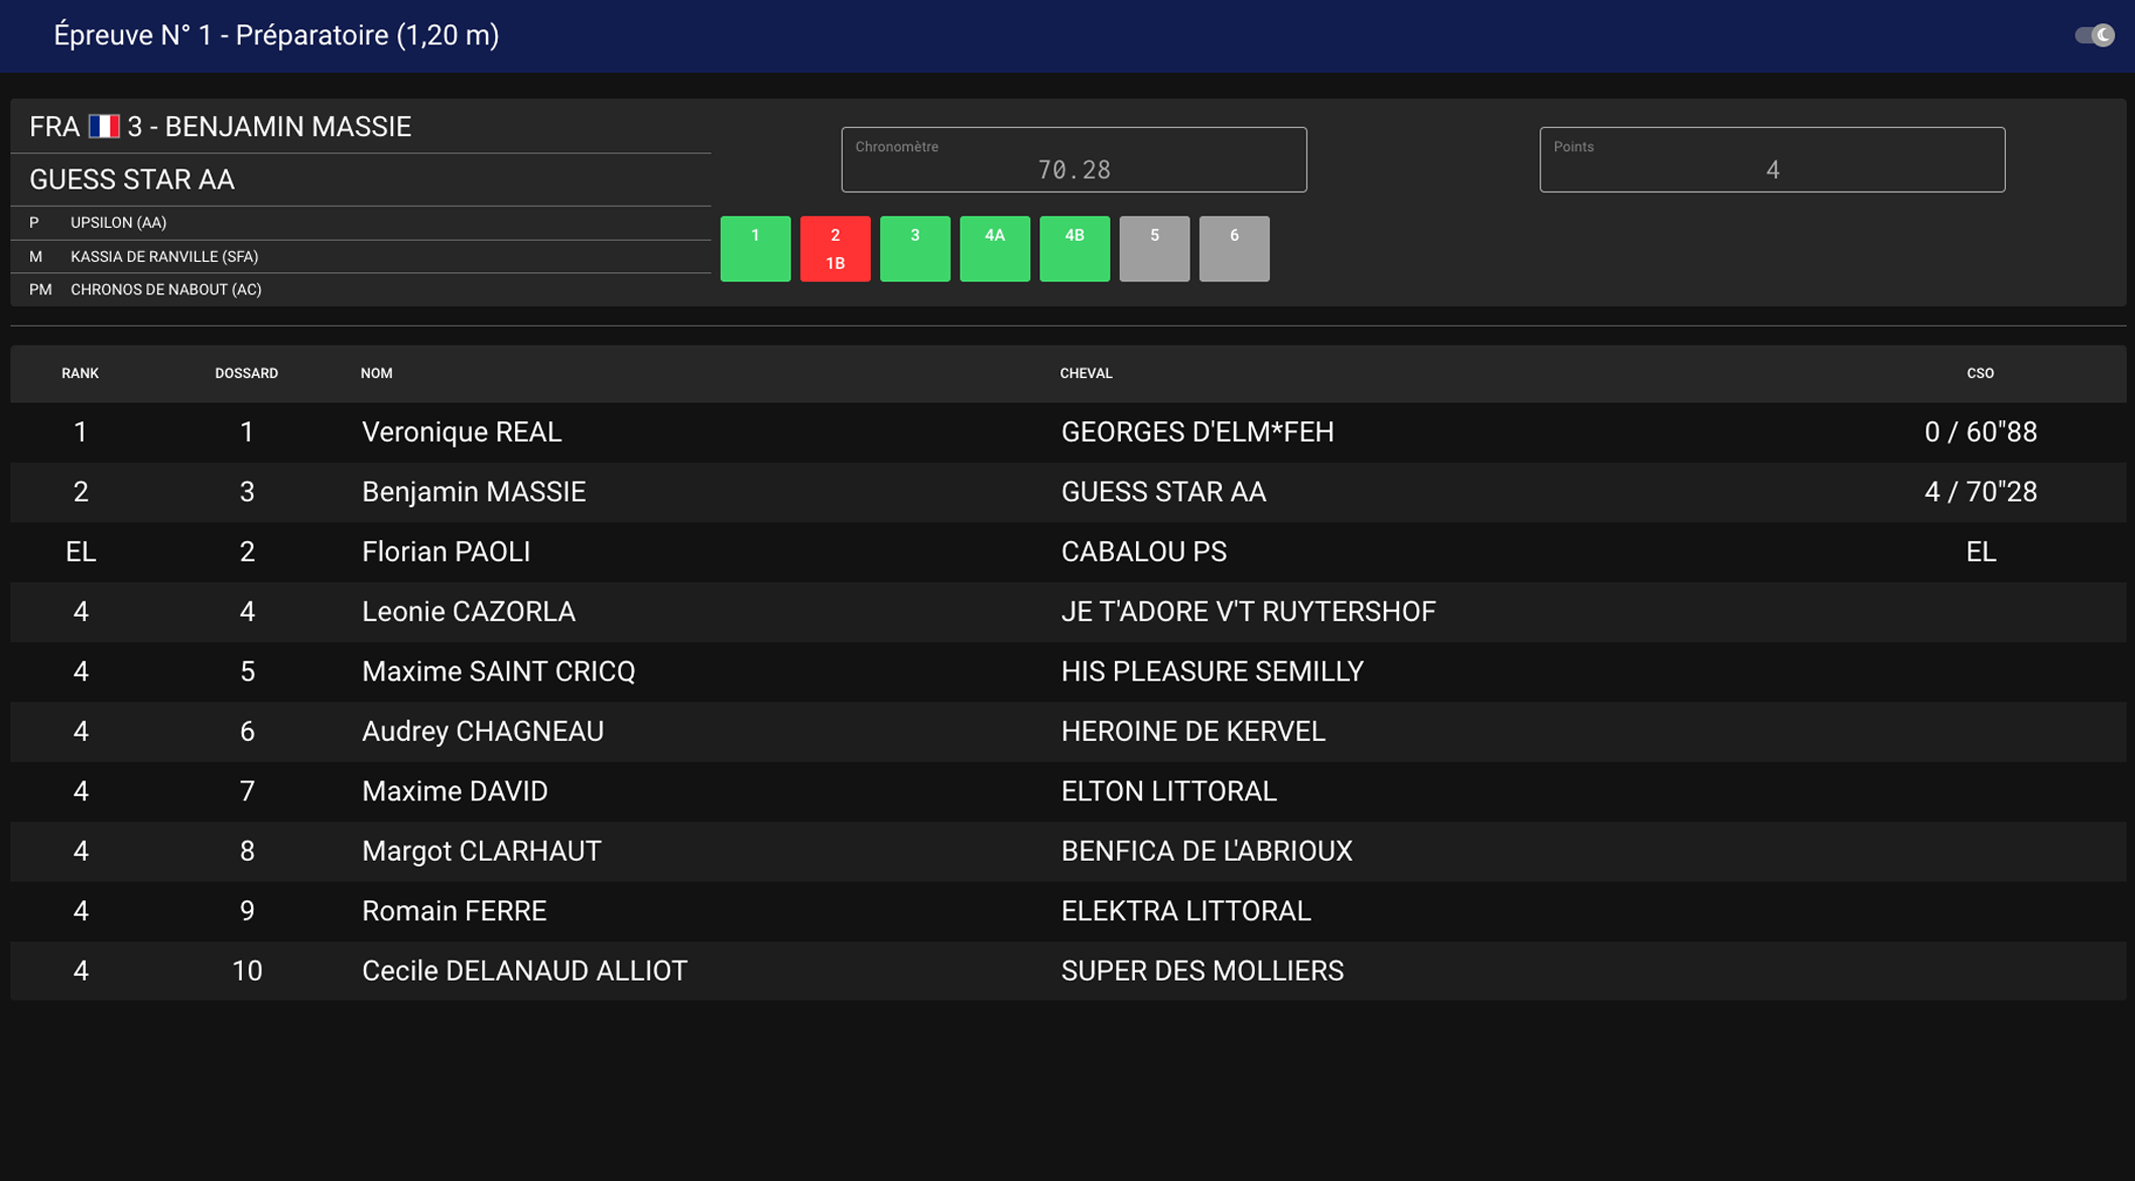Select green obstacle 3 box
The width and height of the screenshot is (2135, 1181).
coord(914,248)
